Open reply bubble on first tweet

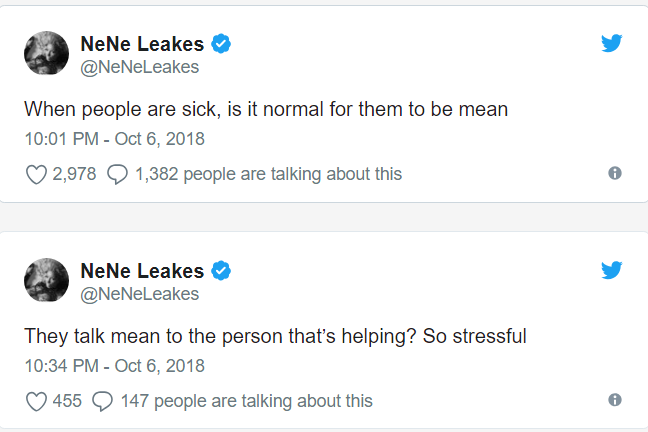117,174
